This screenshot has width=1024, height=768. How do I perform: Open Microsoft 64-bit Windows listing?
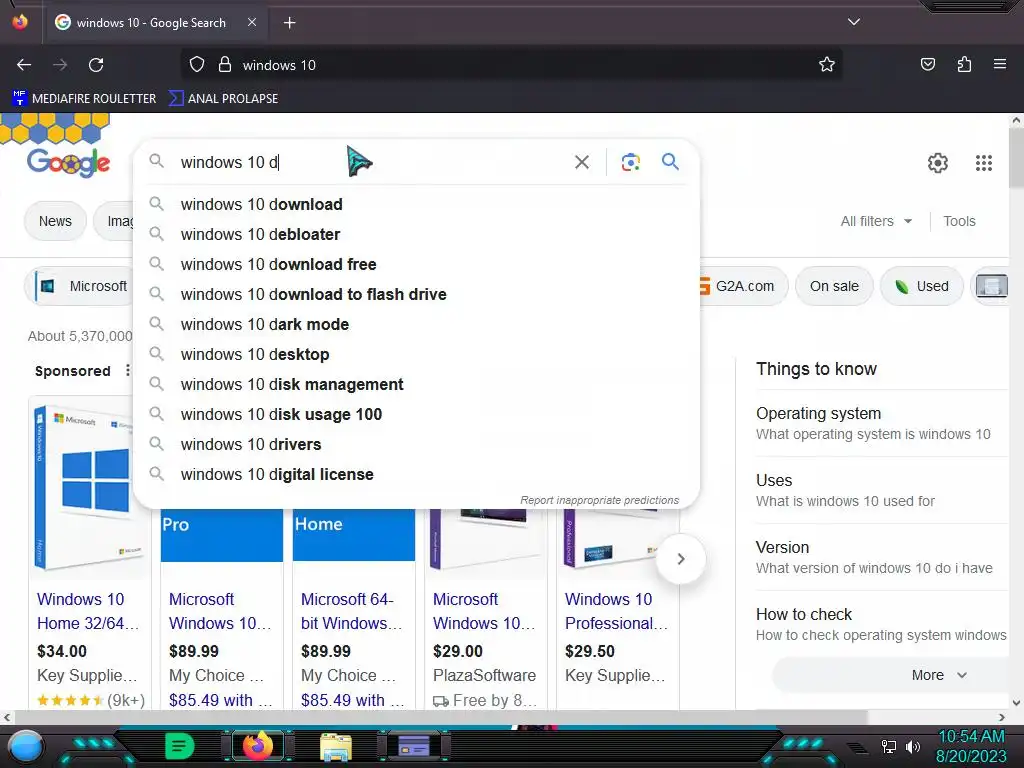pyautogui.click(x=351, y=611)
